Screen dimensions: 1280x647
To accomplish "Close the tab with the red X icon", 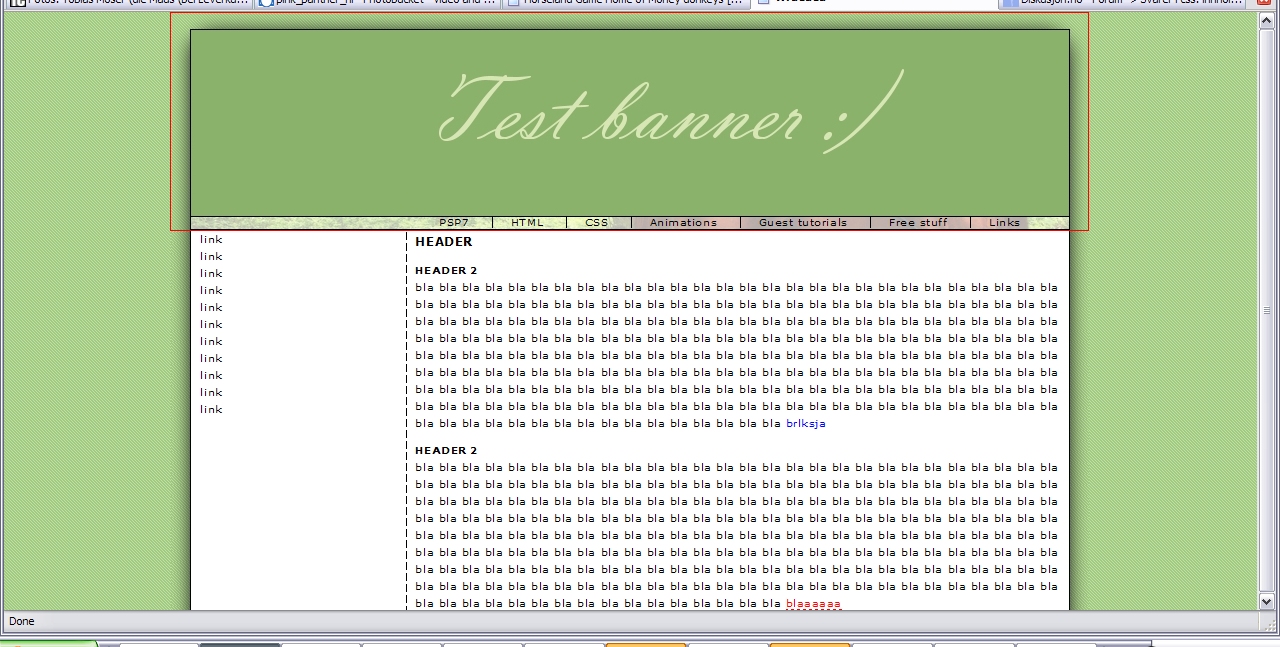I will coord(1266,3).
